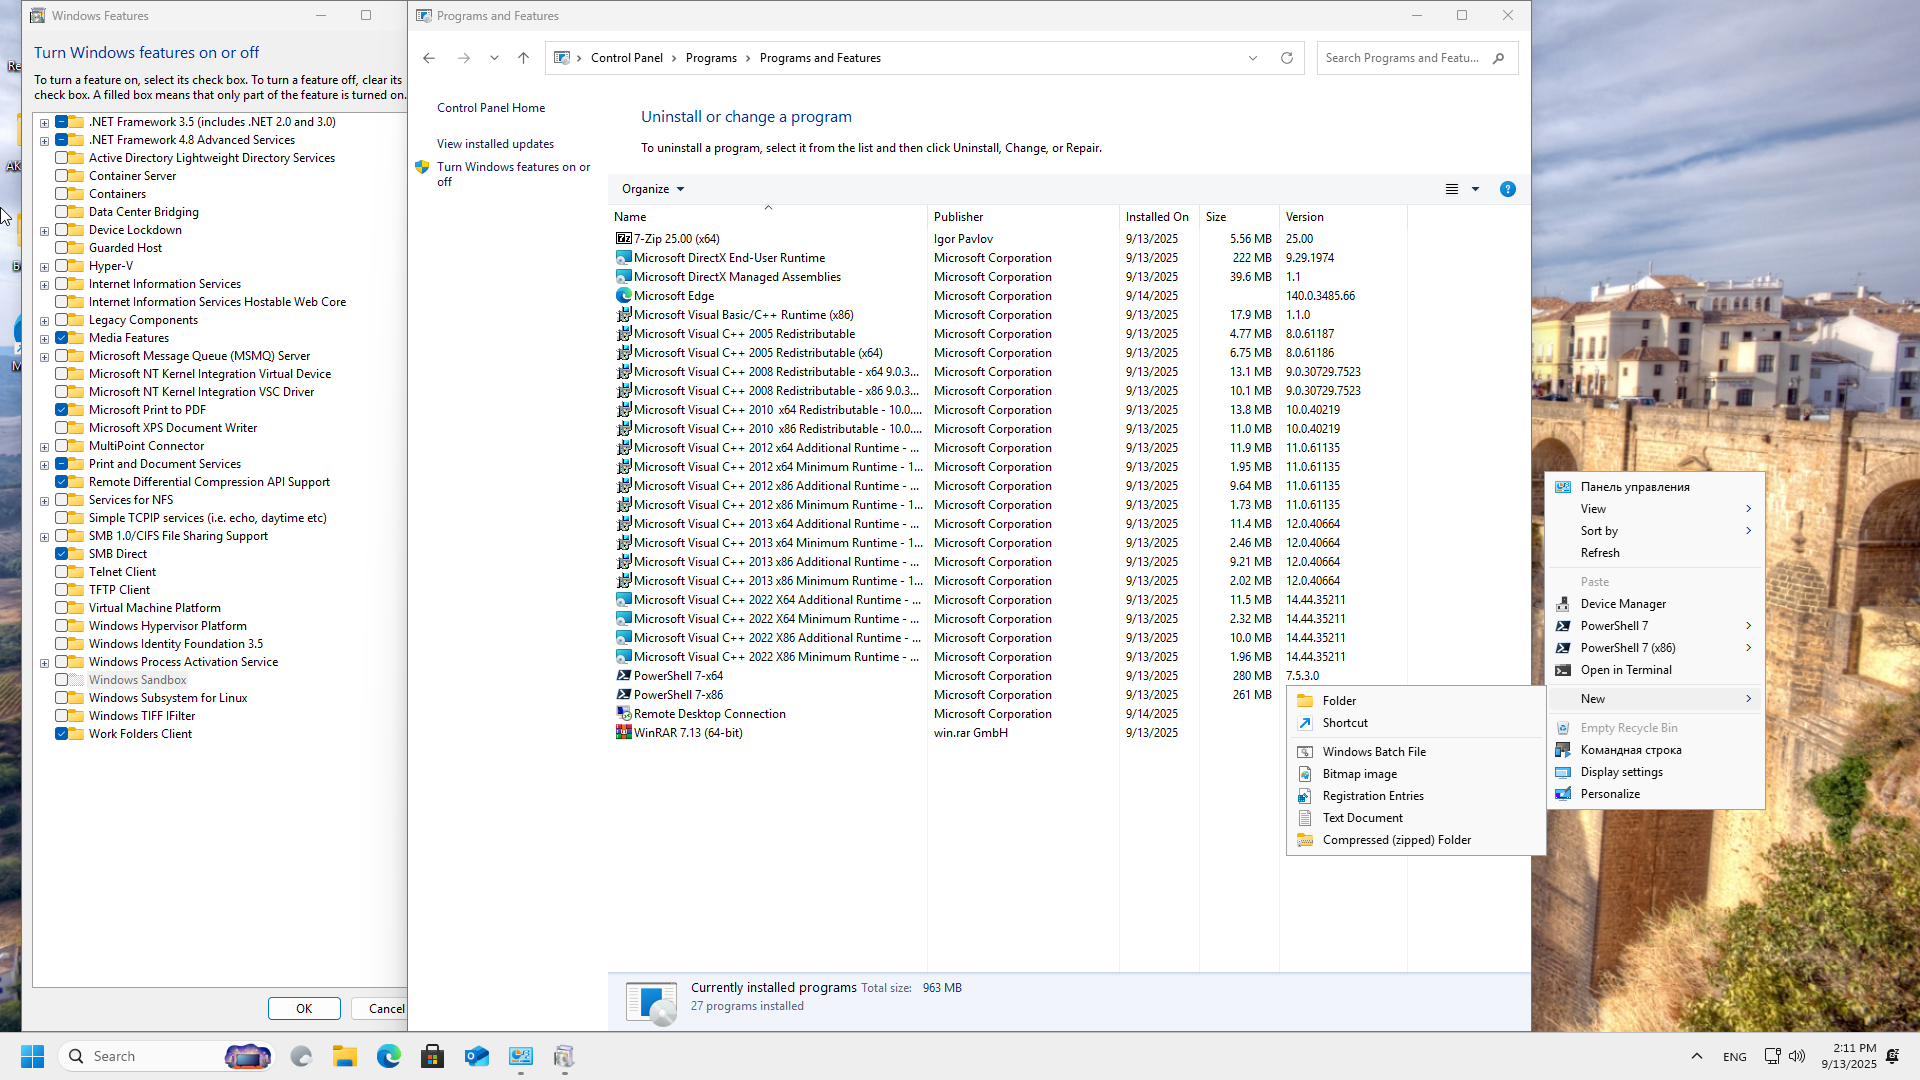Open Outlook from the taskbar
This screenshot has width=1920, height=1080.
click(477, 1056)
